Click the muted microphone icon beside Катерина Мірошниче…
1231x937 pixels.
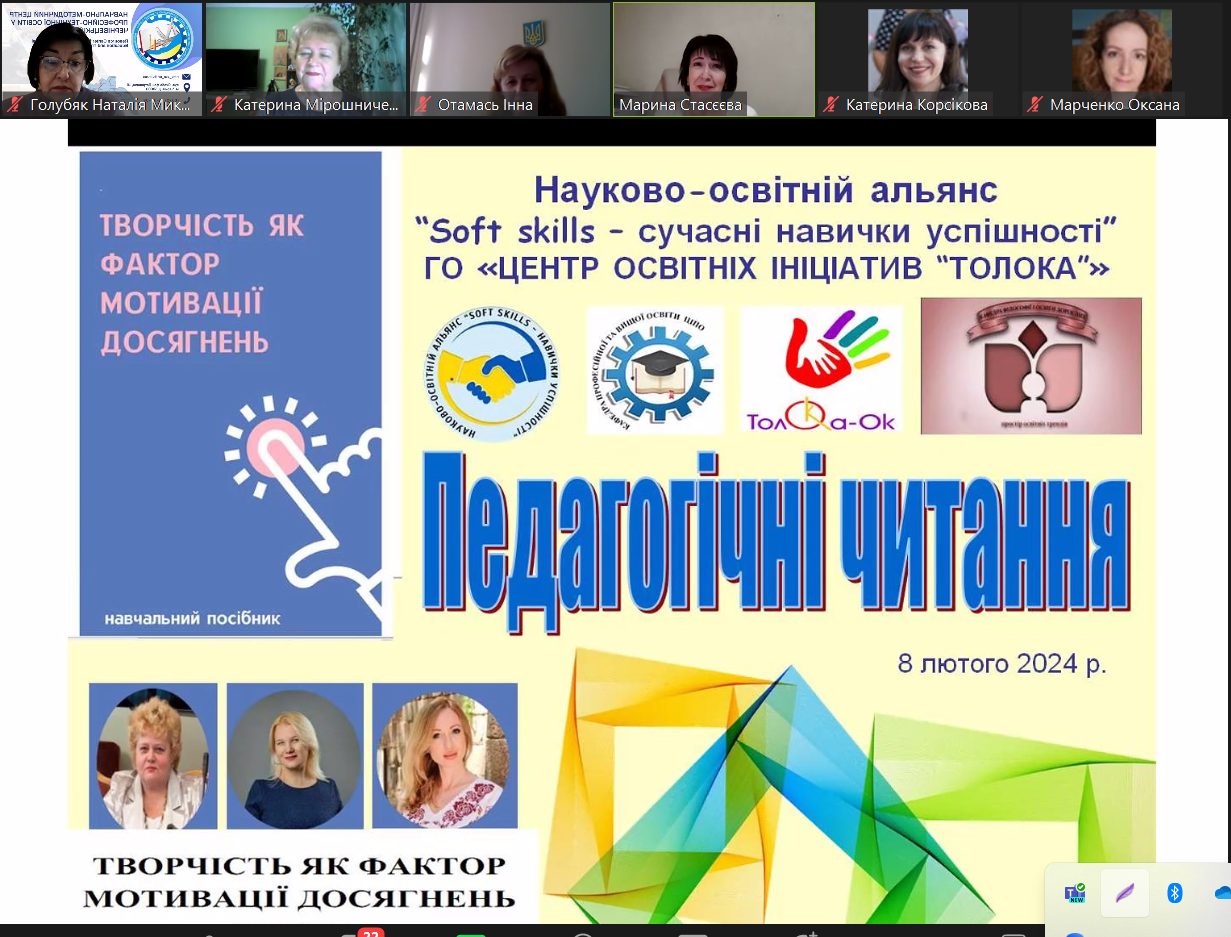(217, 104)
